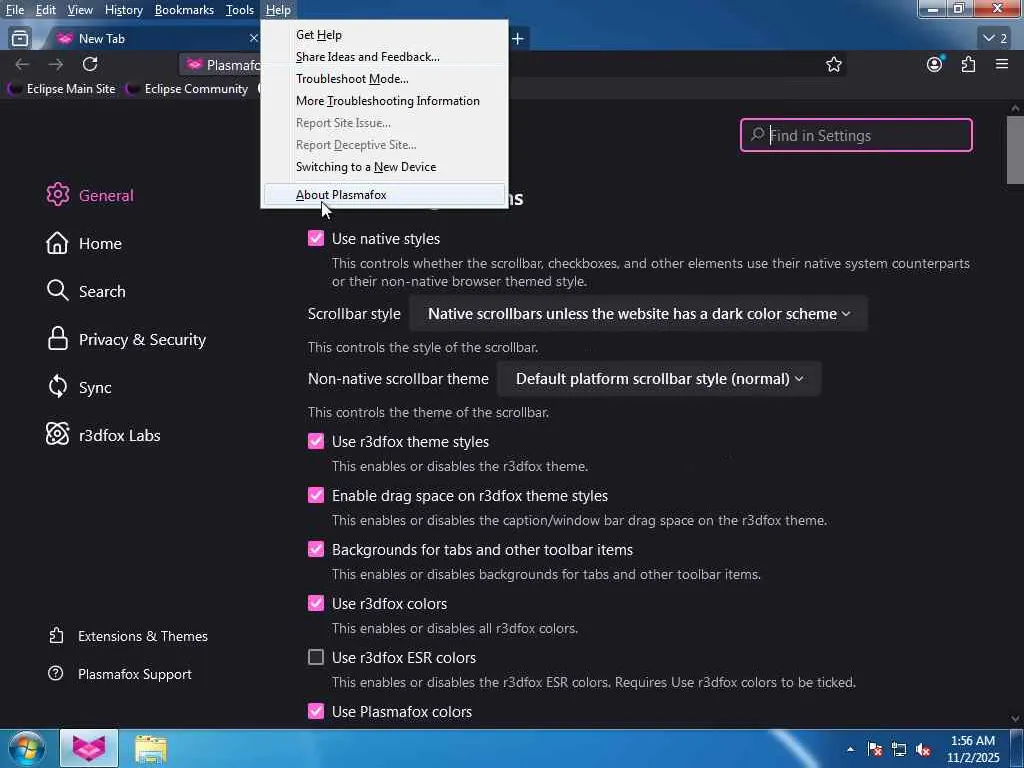Open the Firefox View tab icon
Image resolution: width=1024 pixels, height=768 pixels.
(20, 39)
